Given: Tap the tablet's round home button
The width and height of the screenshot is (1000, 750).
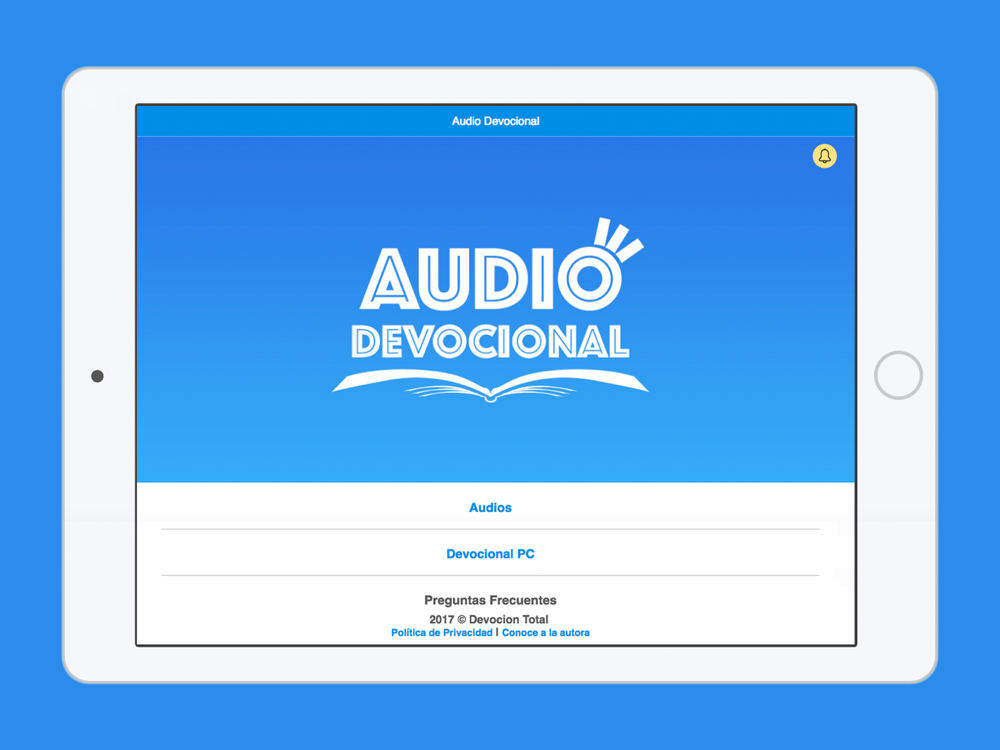Looking at the screenshot, I should [898, 375].
